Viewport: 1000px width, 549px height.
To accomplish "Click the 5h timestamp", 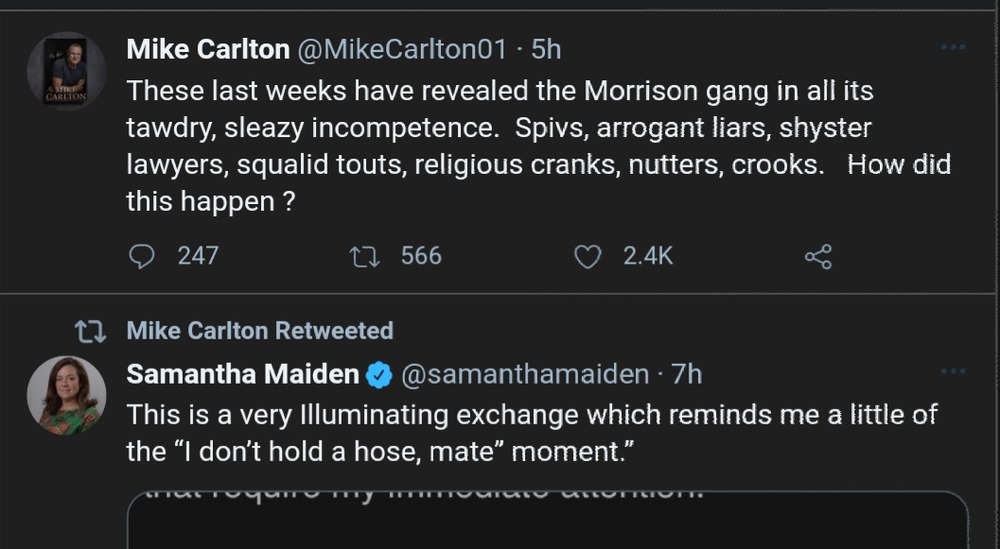I will [547, 49].
